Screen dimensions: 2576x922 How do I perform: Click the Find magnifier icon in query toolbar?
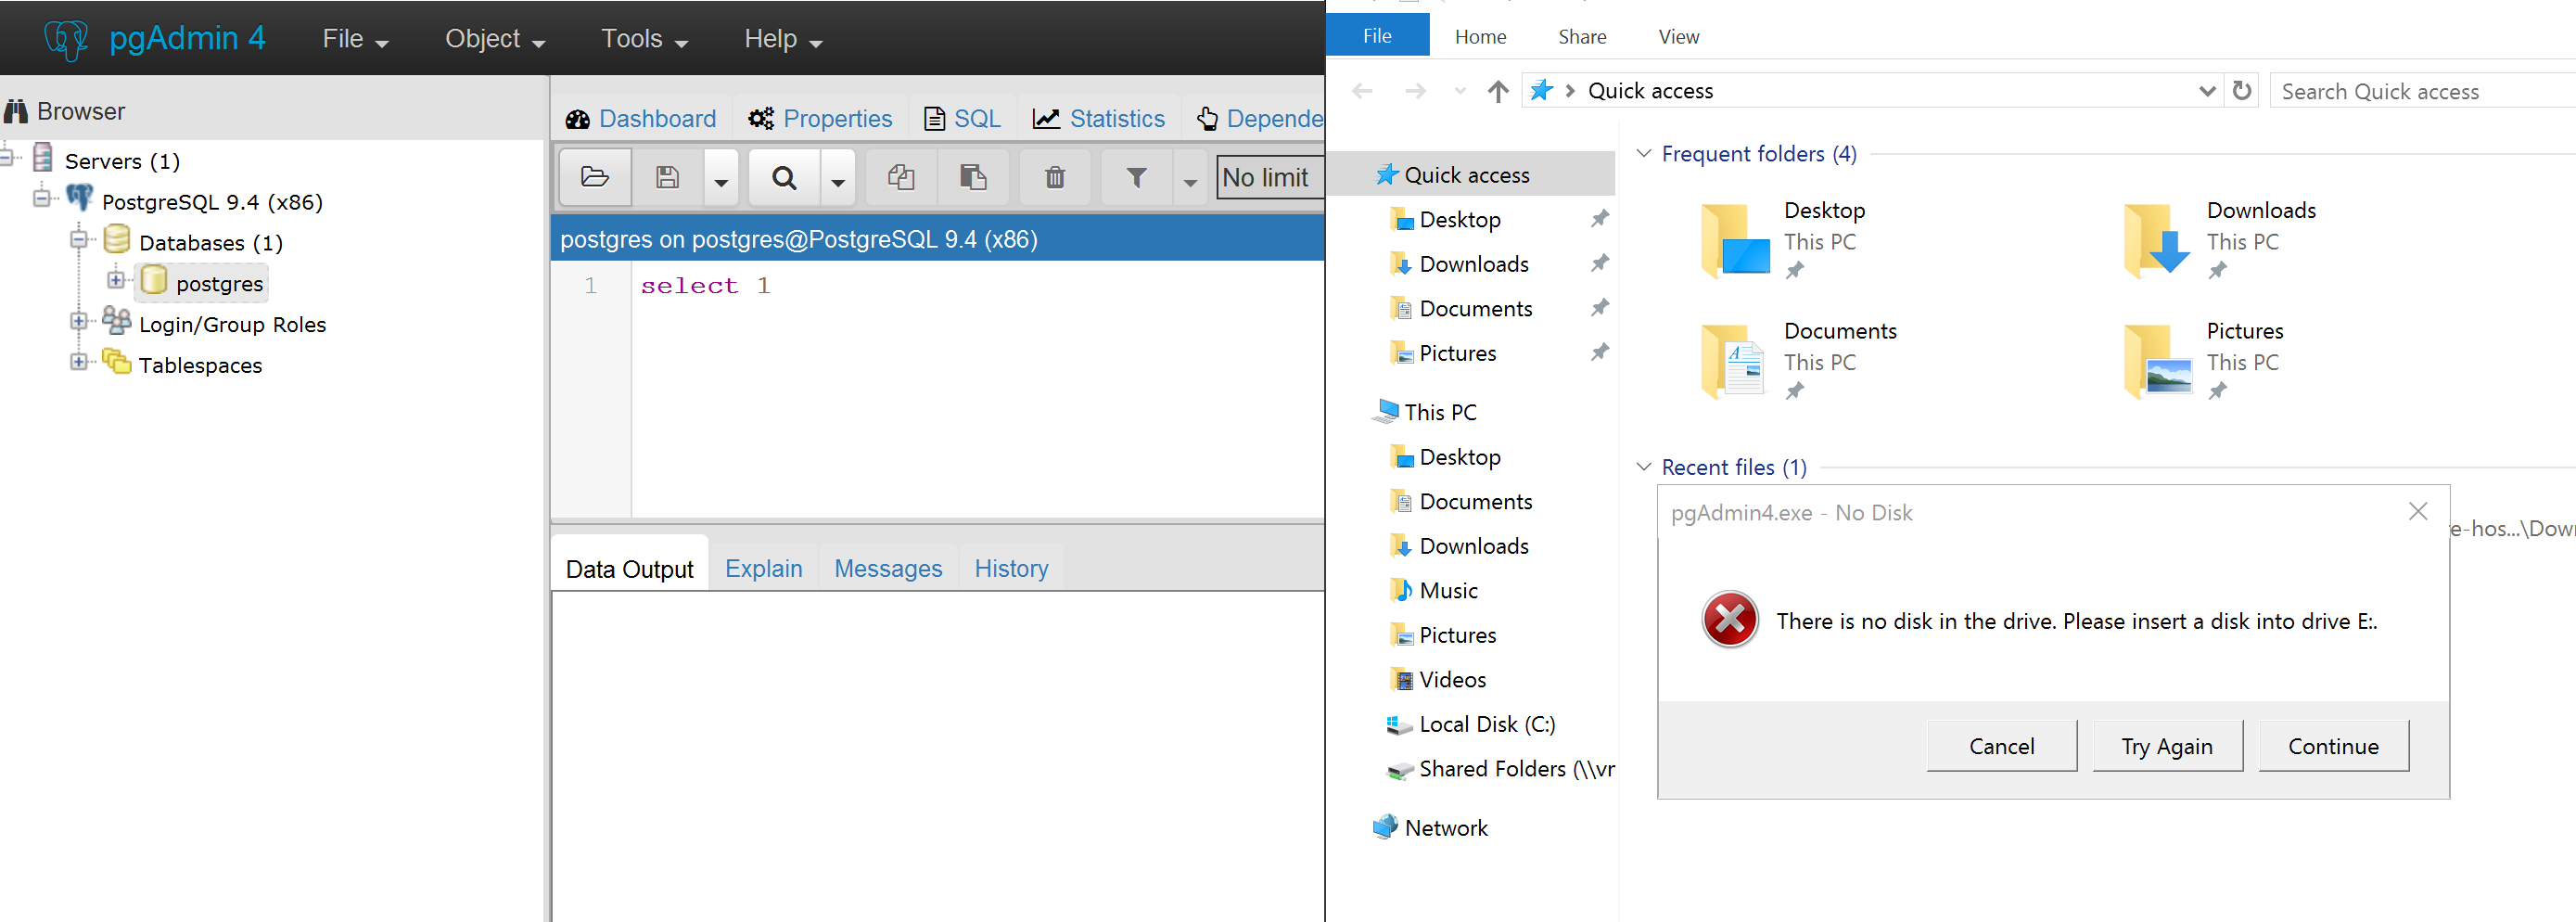784,178
